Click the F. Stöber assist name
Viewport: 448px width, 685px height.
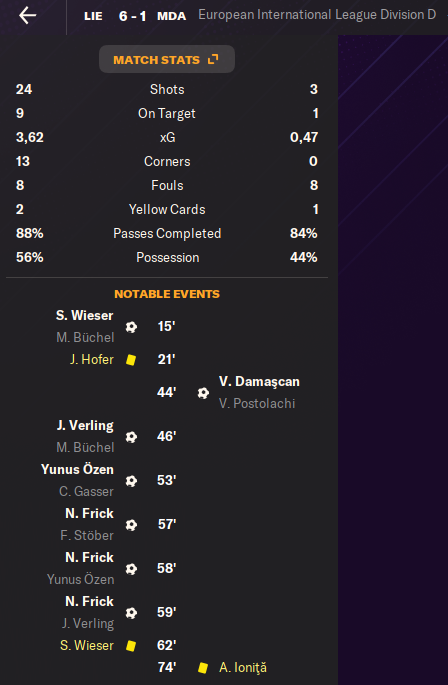tap(87, 535)
